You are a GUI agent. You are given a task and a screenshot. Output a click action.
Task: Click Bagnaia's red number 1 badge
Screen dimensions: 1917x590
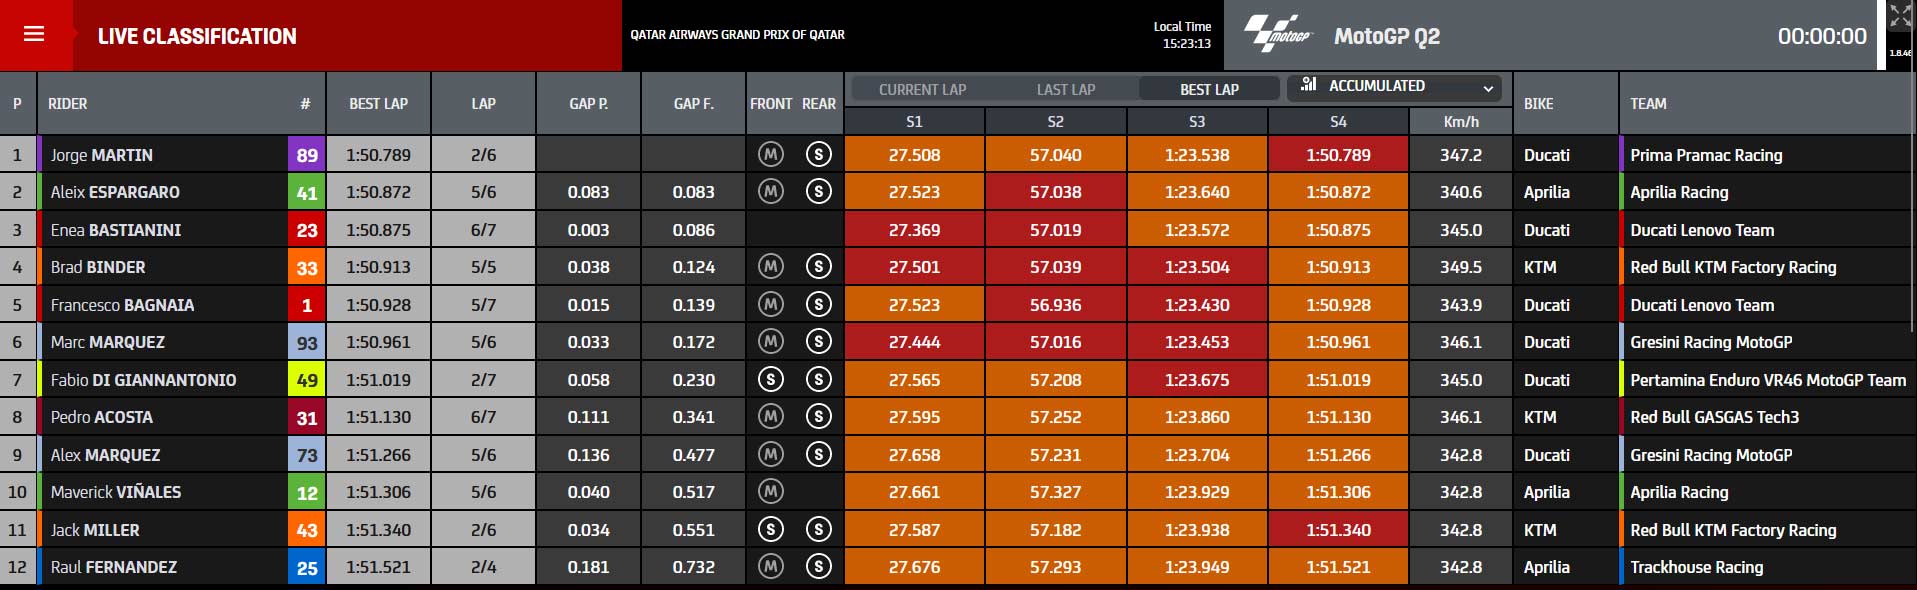(307, 305)
